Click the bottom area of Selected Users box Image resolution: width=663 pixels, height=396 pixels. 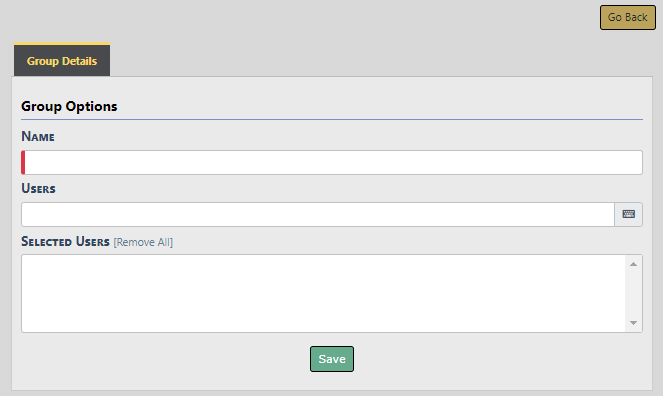[323, 325]
